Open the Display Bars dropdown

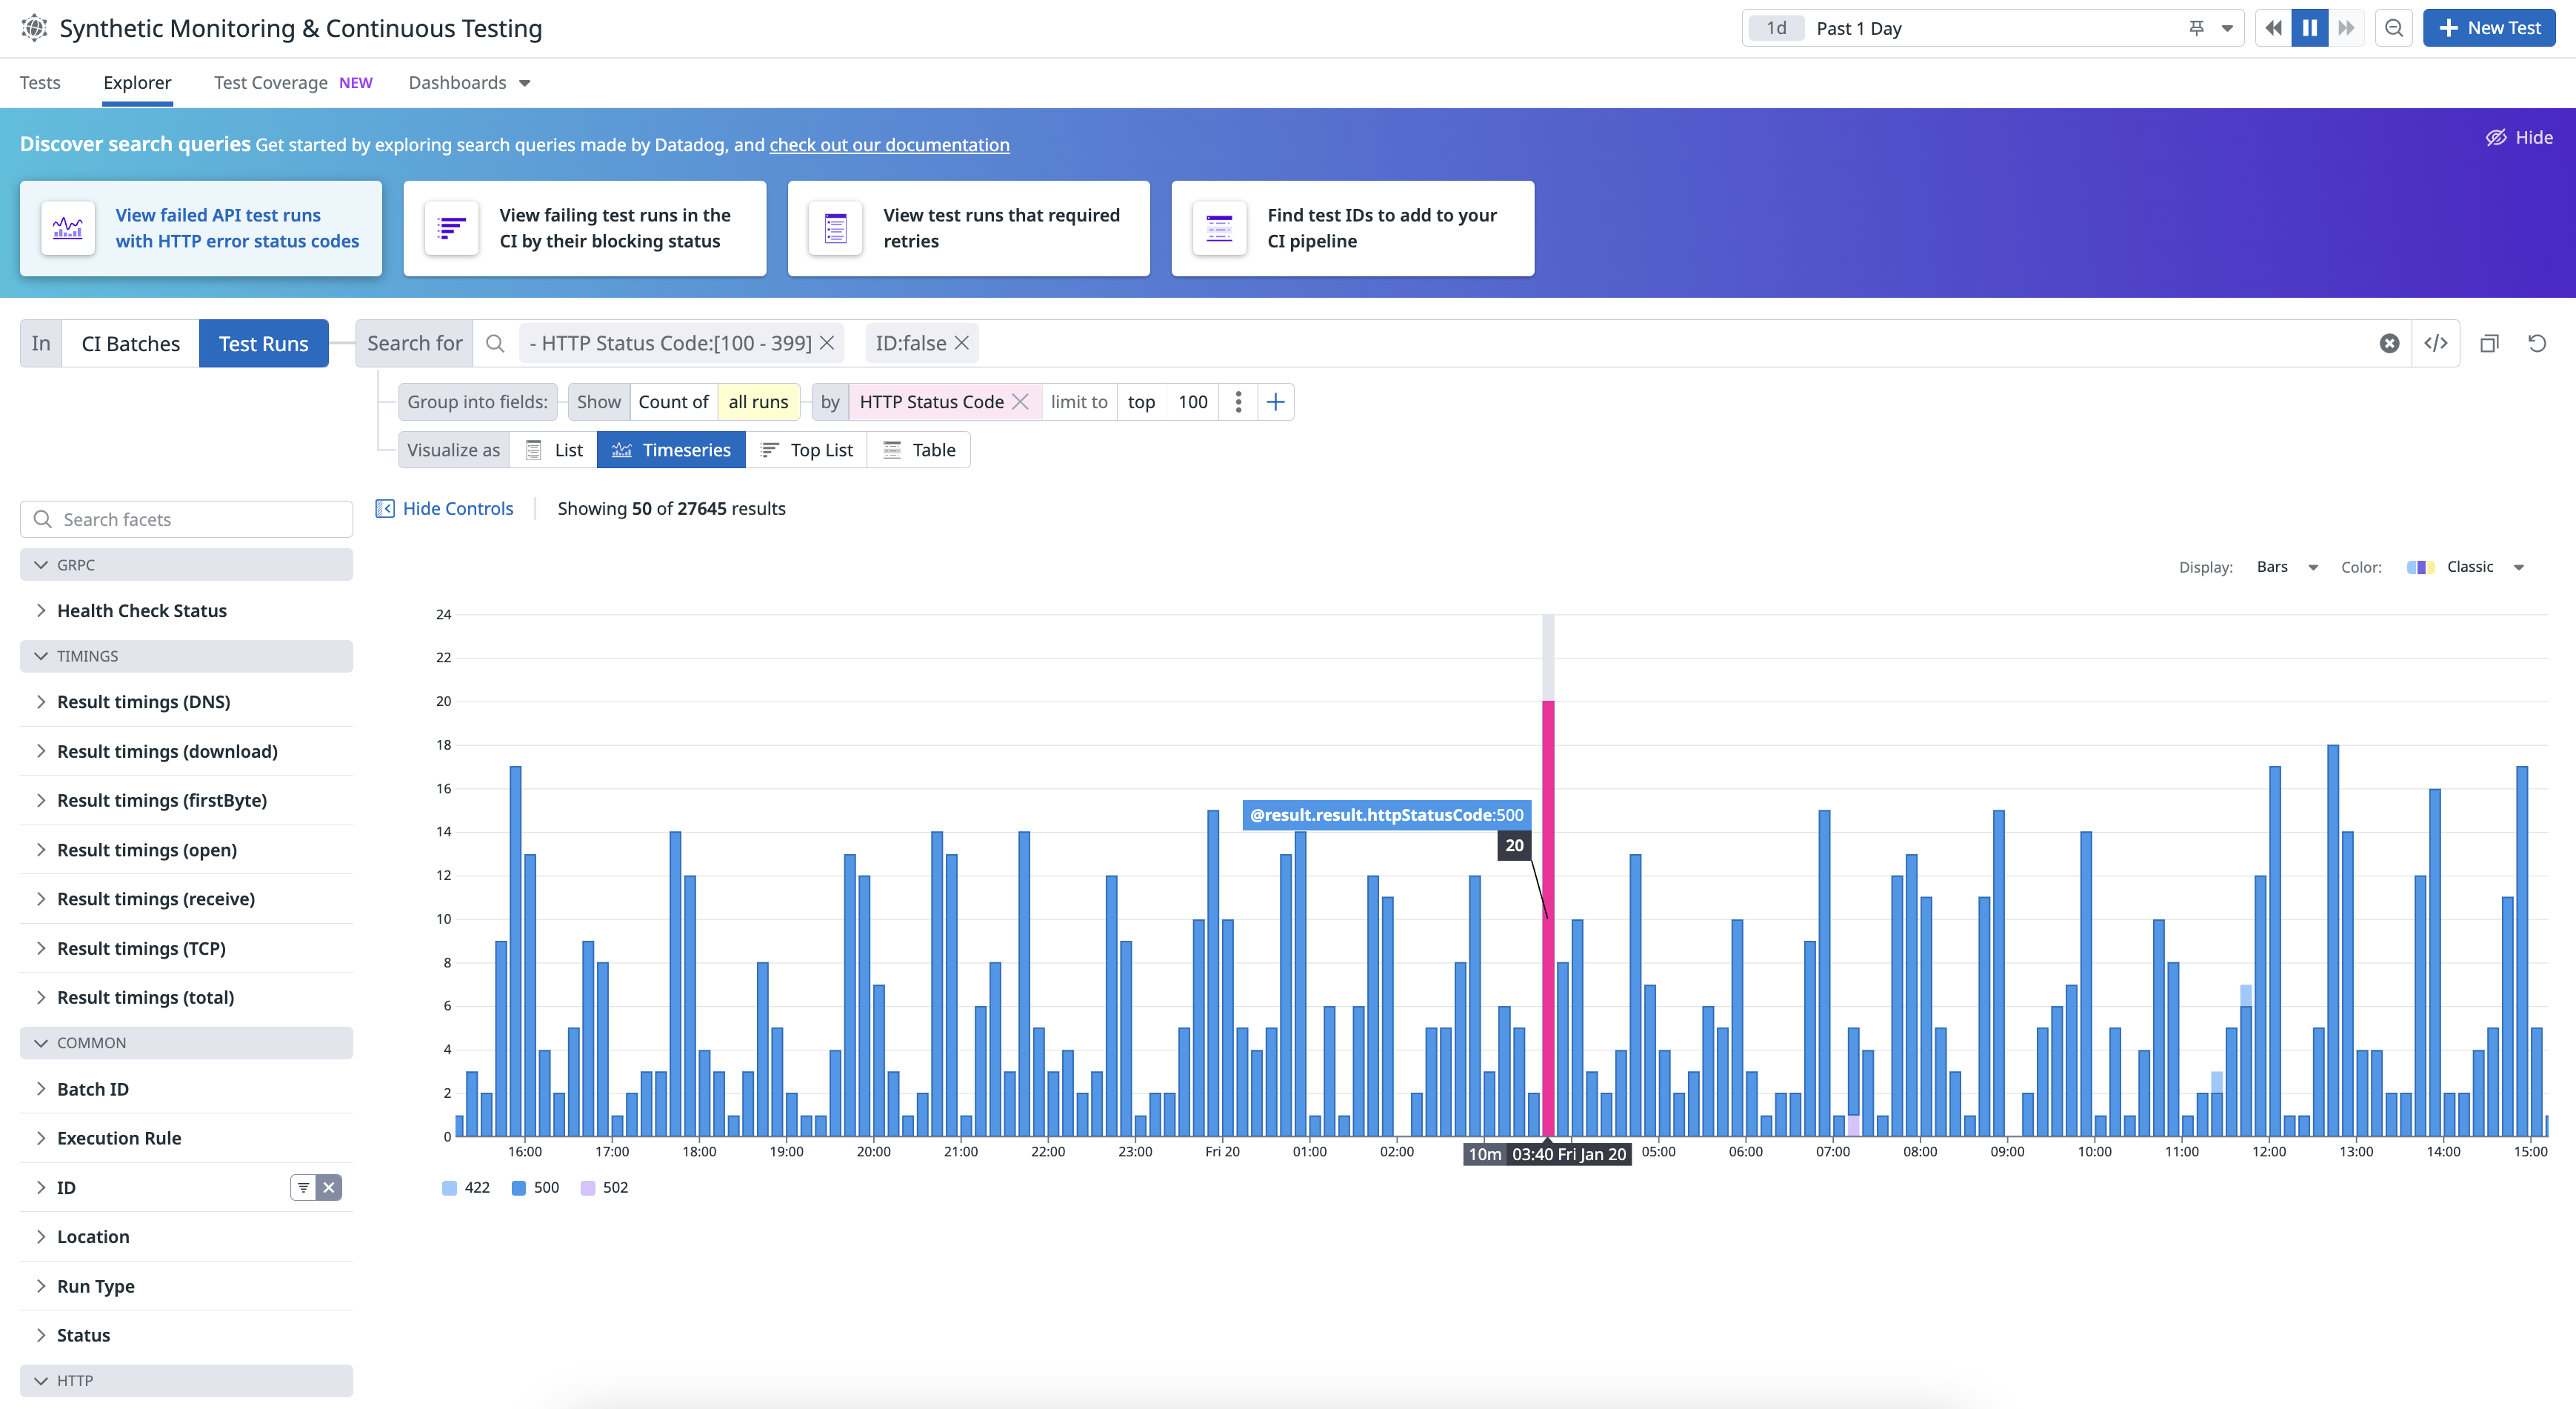[2286, 567]
